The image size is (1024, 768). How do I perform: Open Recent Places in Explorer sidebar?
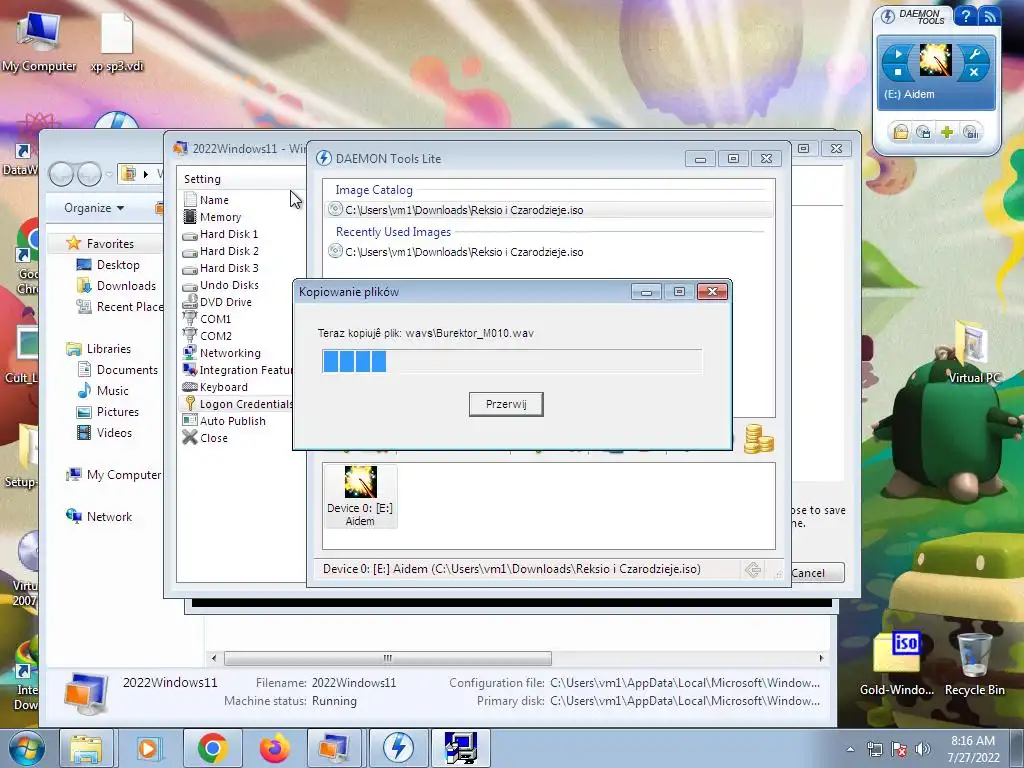pos(120,306)
